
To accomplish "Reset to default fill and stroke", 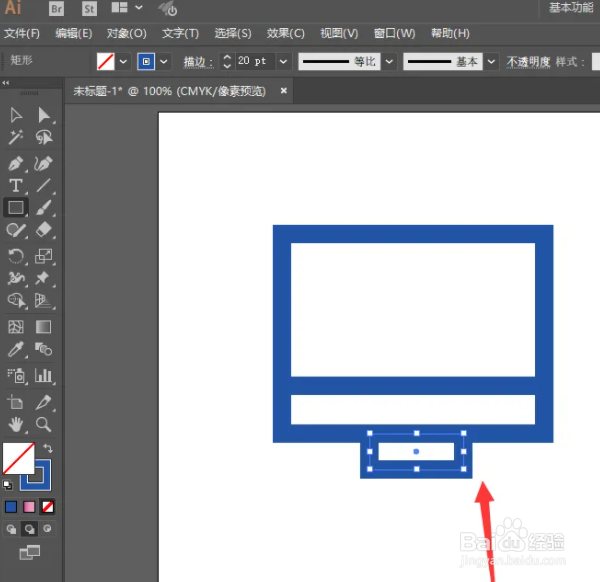I will (8, 485).
